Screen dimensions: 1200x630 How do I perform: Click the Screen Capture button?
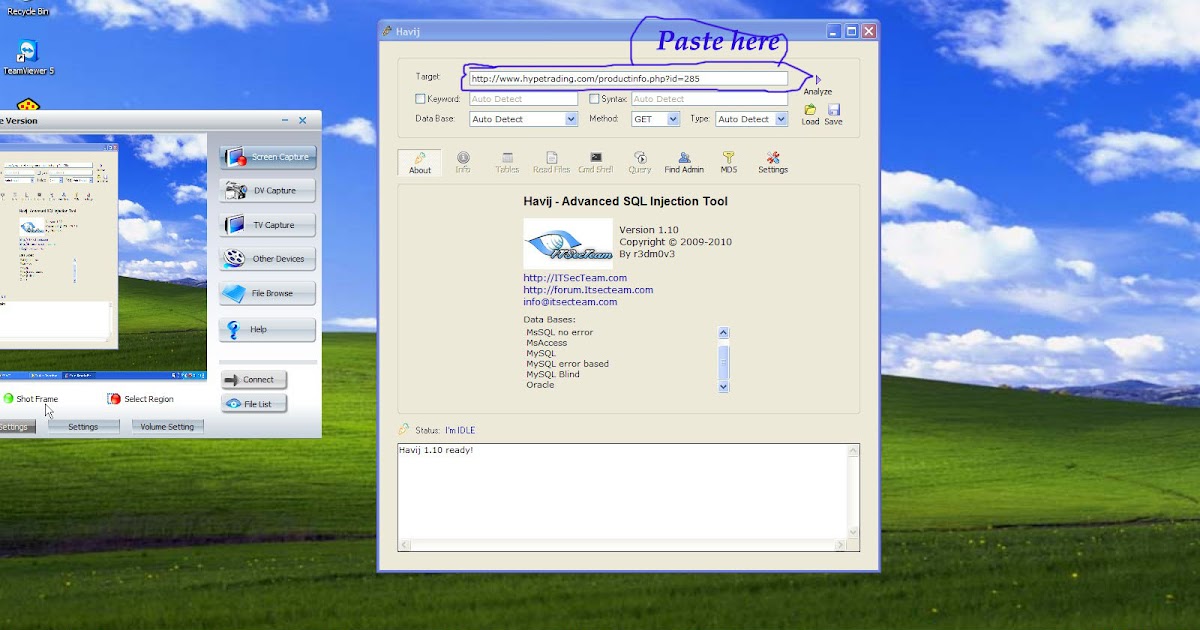[268, 157]
